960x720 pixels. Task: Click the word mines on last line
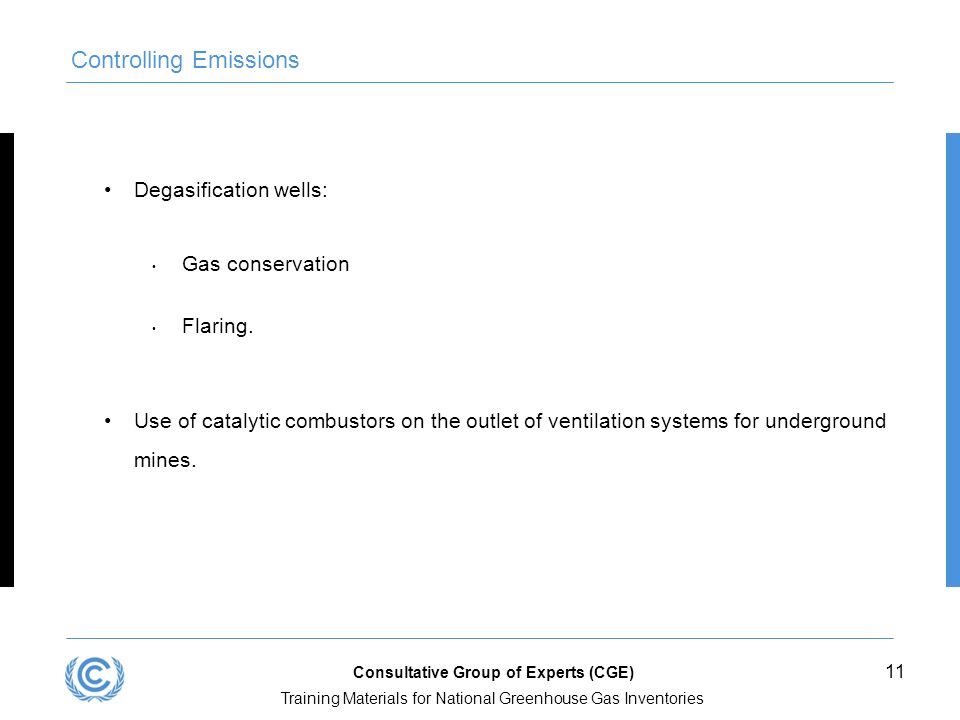click(162, 460)
